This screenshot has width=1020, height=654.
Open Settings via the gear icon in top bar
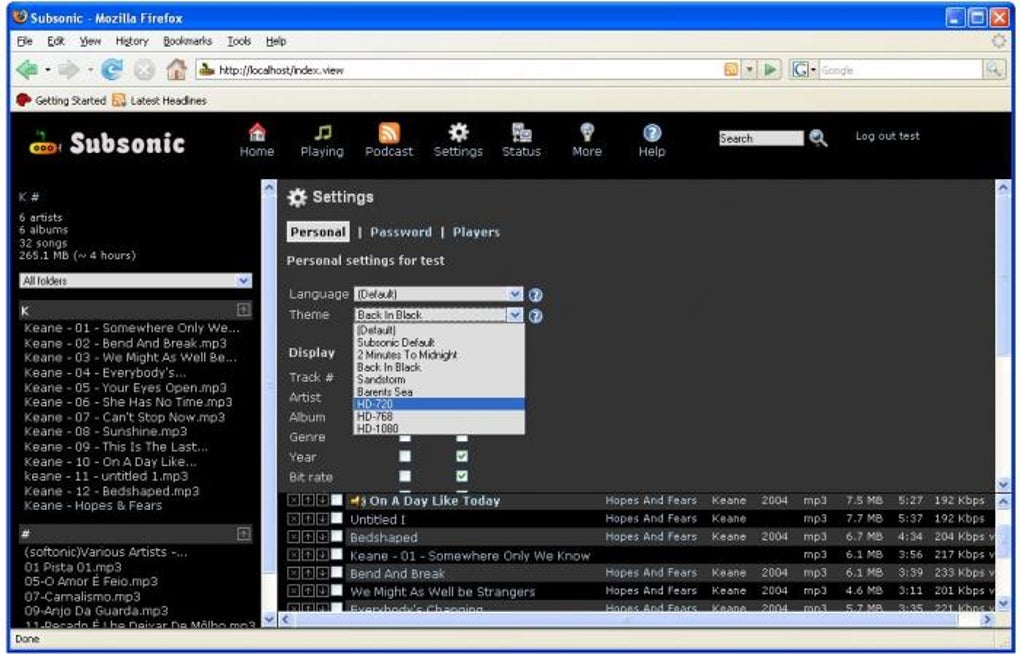(x=459, y=133)
